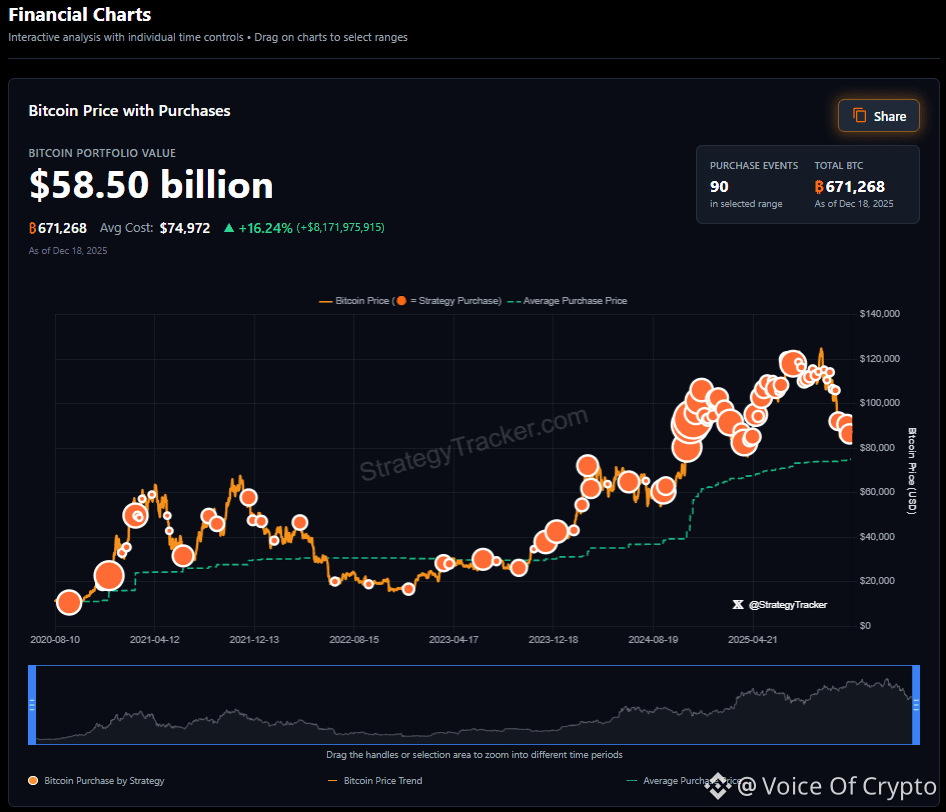Click the right blue range selector handle

coord(915,705)
